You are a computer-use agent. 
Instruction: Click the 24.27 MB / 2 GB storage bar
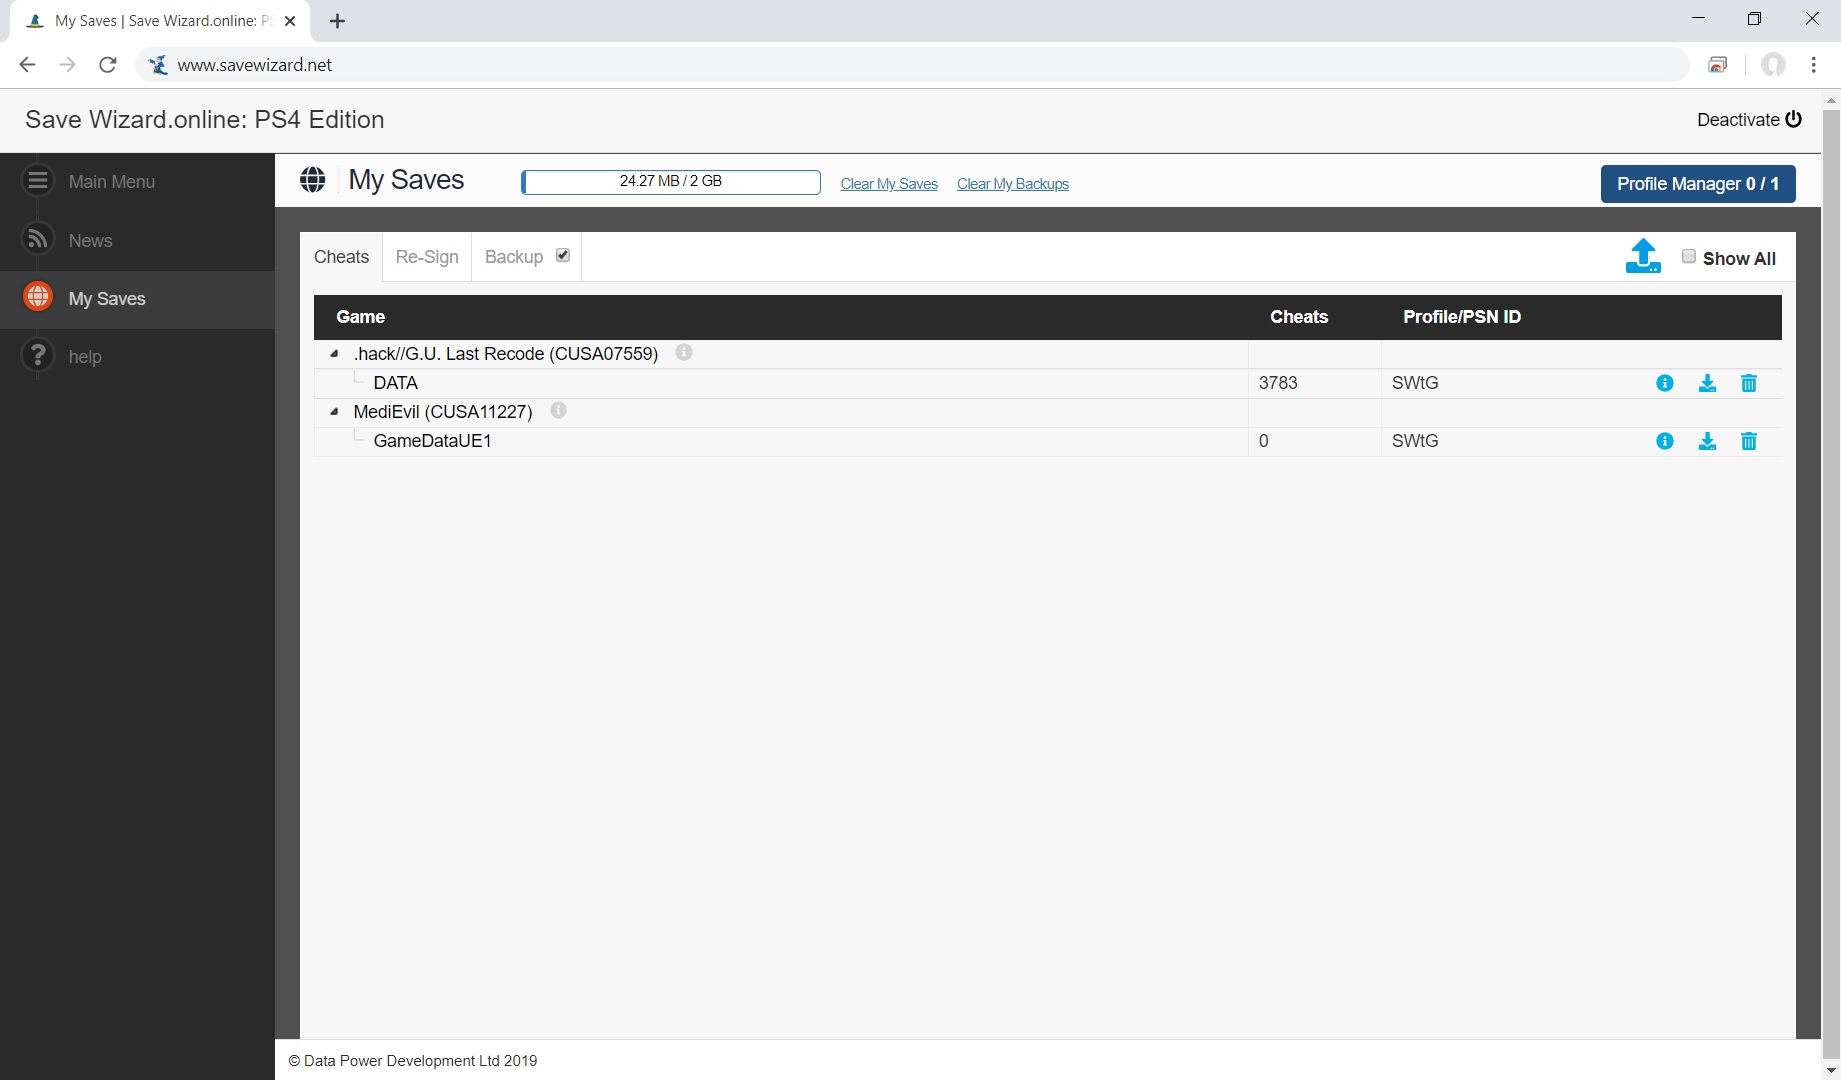click(x=671, y=182)
